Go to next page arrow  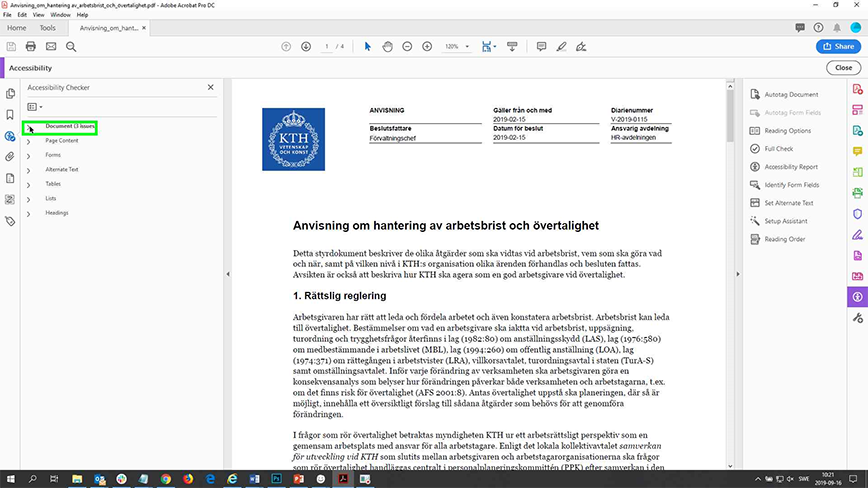306,46
